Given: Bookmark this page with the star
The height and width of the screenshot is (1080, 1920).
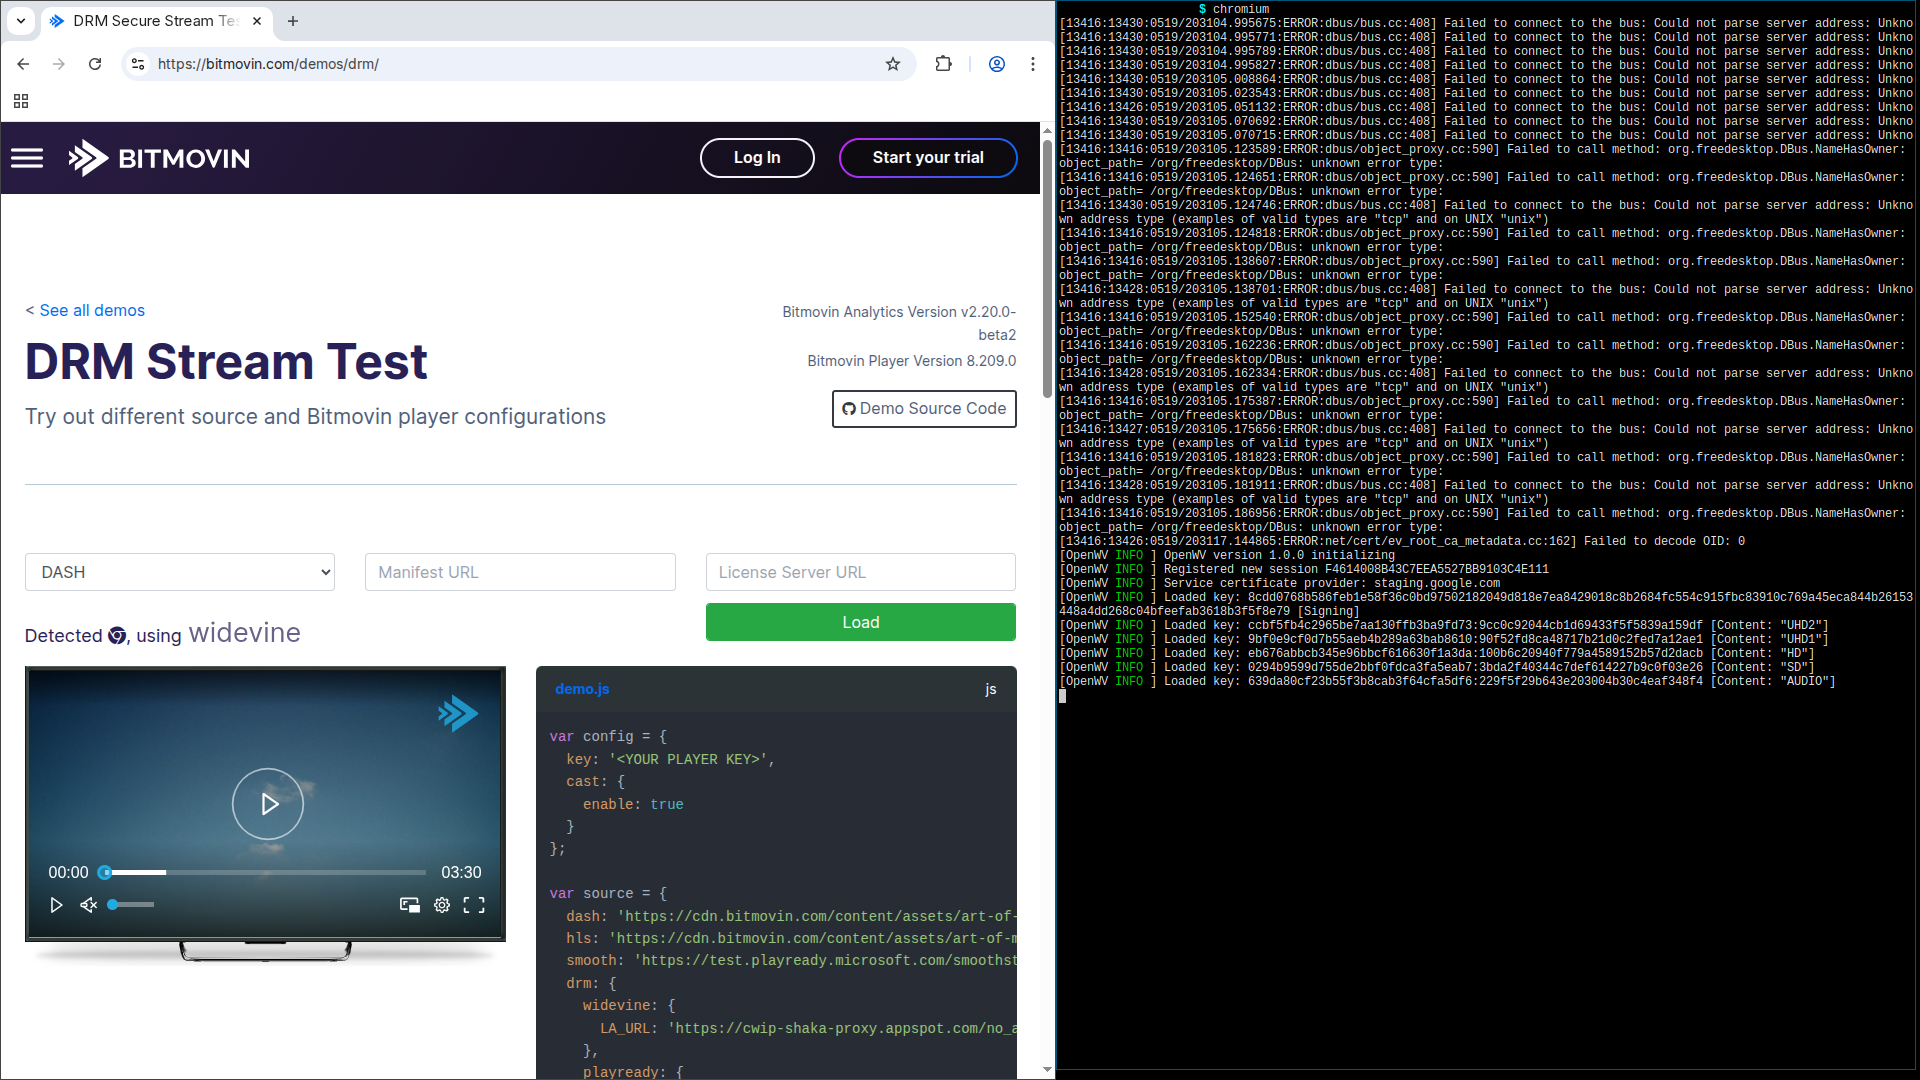Looking at the screenshot, I should 893,64.
